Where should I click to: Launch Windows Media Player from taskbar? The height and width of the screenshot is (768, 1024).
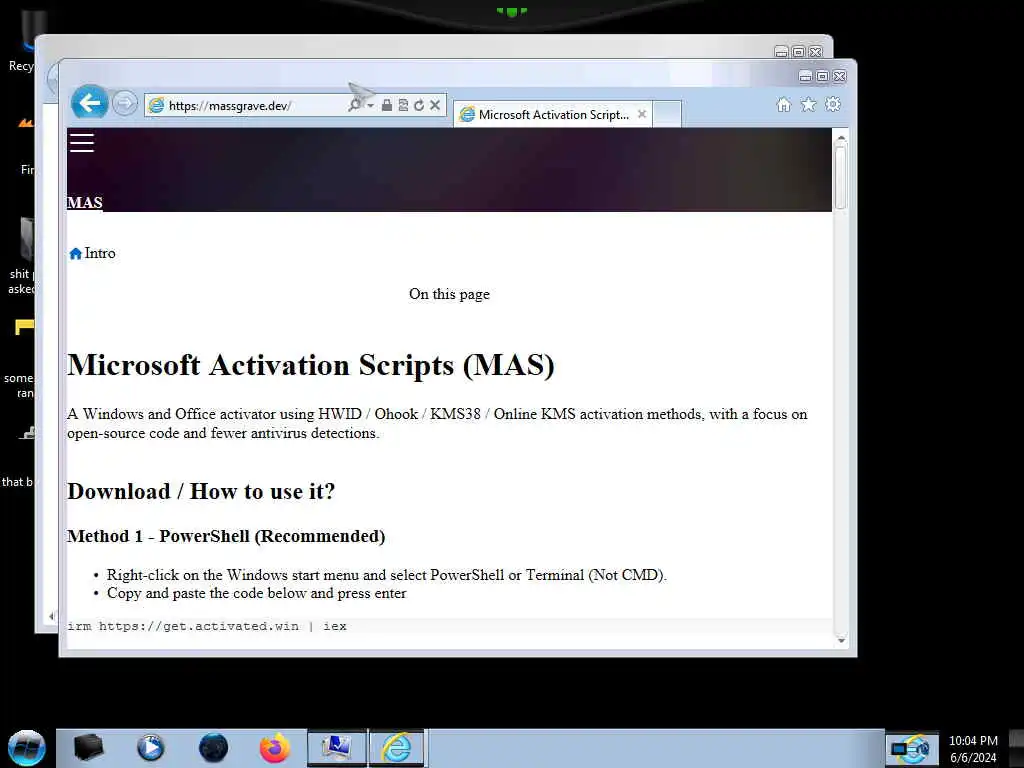coord(150,748)
